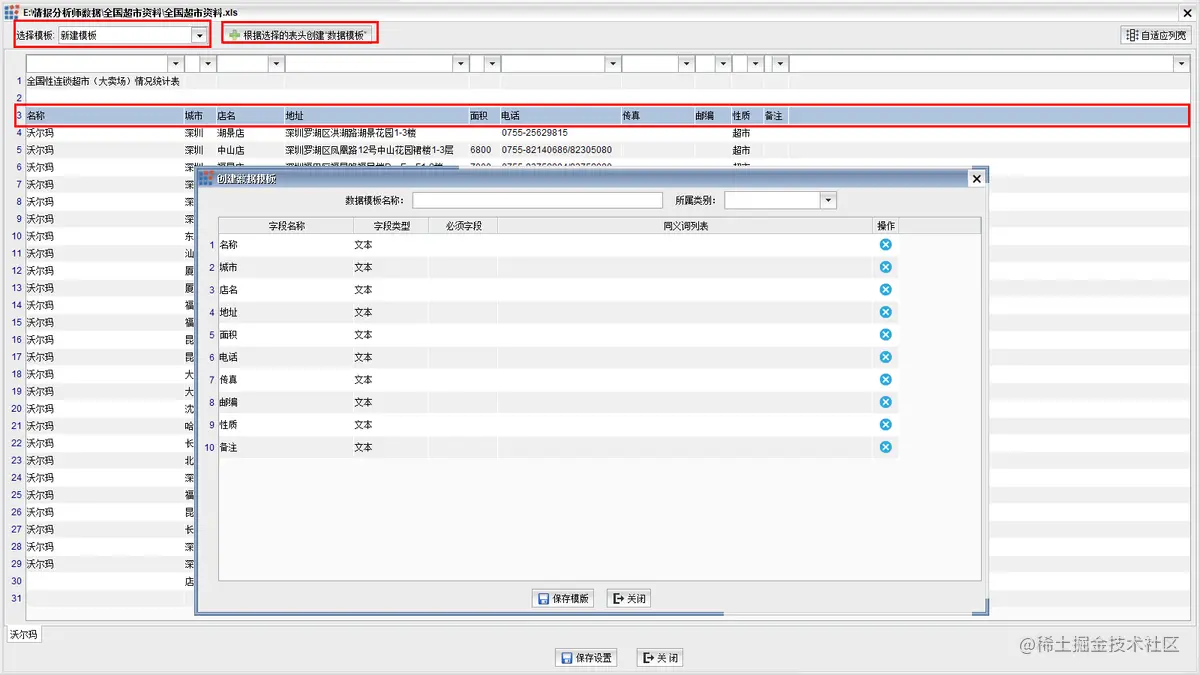1200x675 pixels.
Task: Click the 操作 column header in dialog
Action: pyautogui.click(x=885, y=226)
